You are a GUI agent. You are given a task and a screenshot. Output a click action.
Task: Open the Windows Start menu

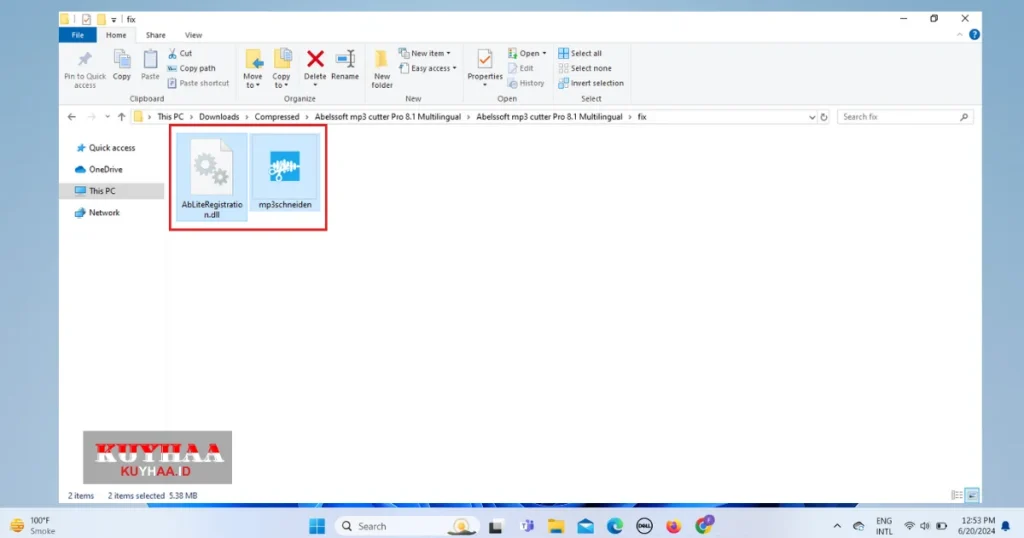point(317,526)
